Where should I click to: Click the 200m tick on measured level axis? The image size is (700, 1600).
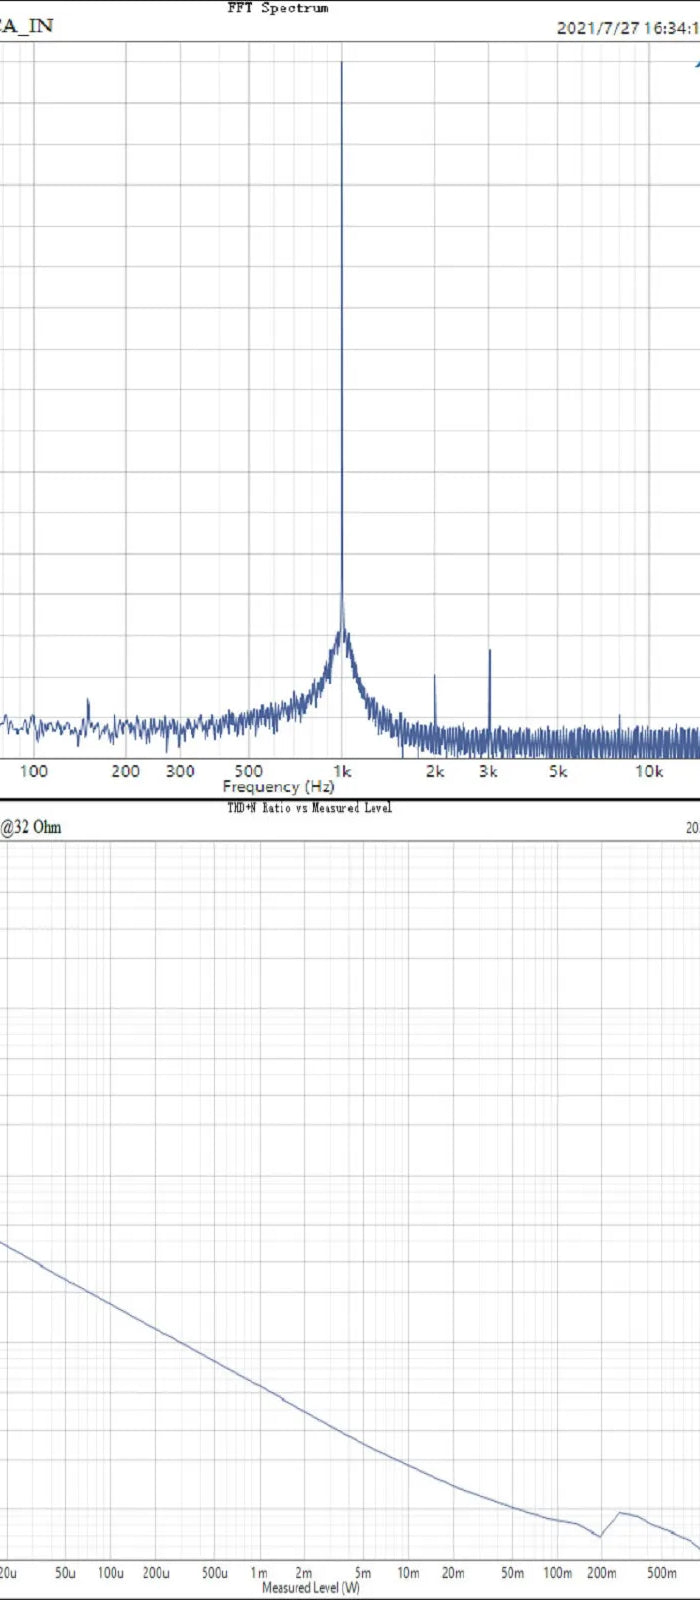pos(601,1573)
